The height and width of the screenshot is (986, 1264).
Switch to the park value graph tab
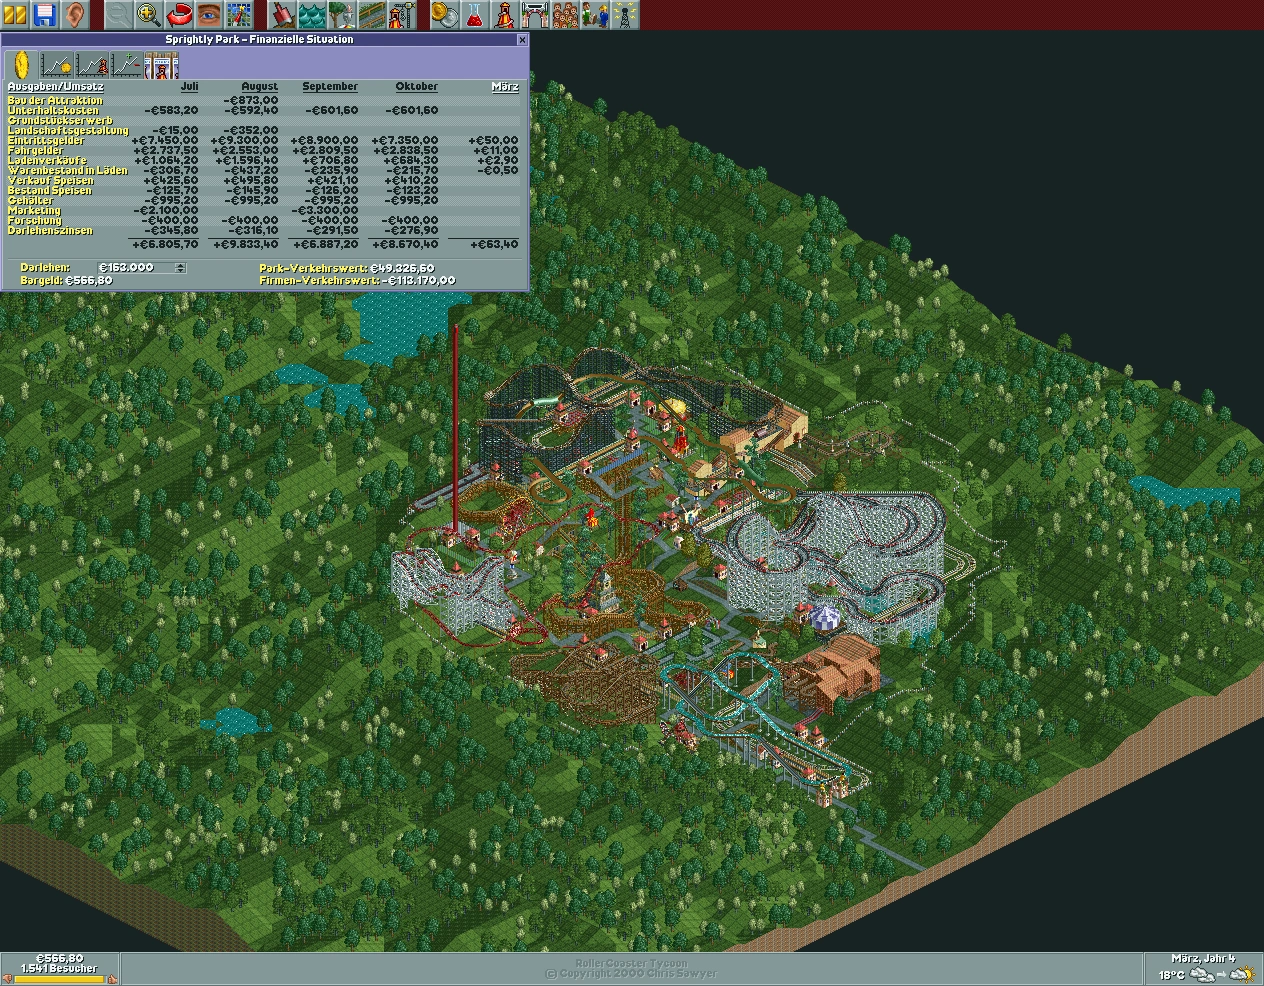coord(92,65)
